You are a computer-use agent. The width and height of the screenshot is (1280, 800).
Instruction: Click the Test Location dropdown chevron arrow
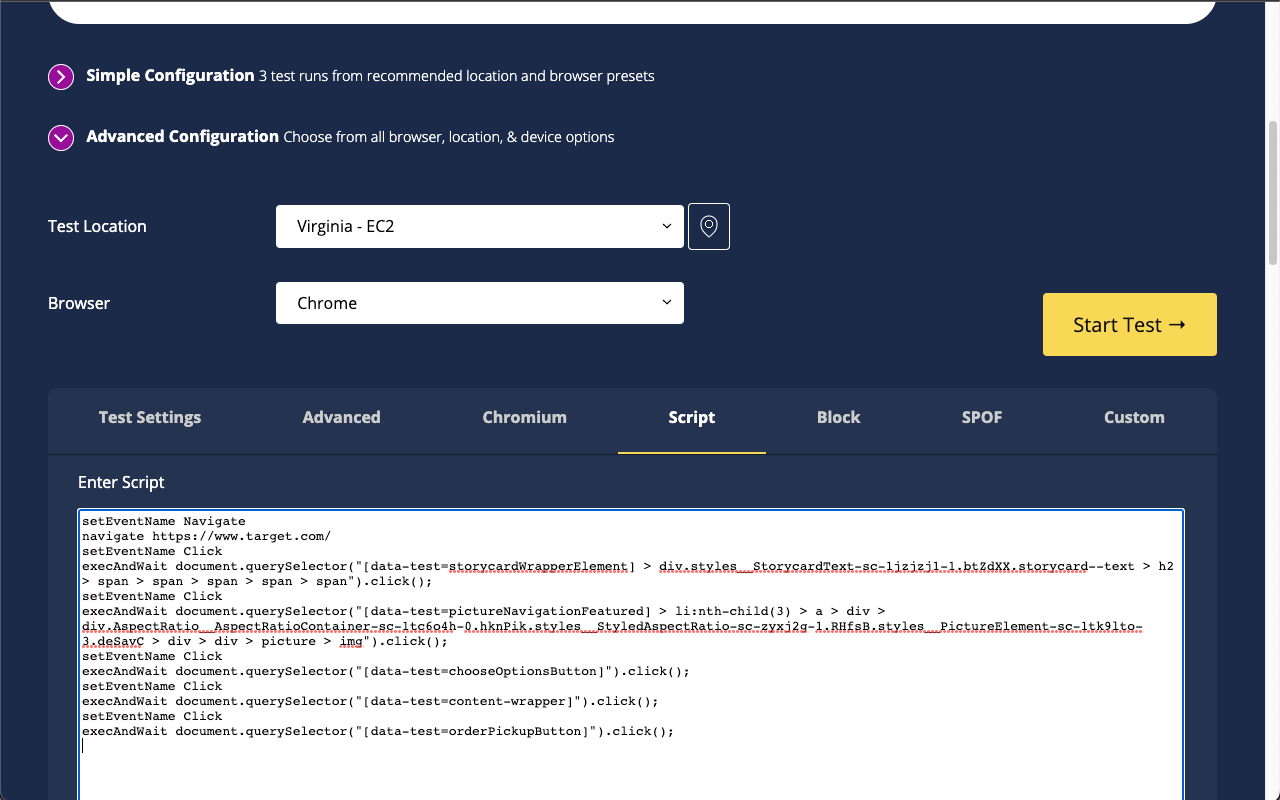pyautogui.click(x=667, y=226)
